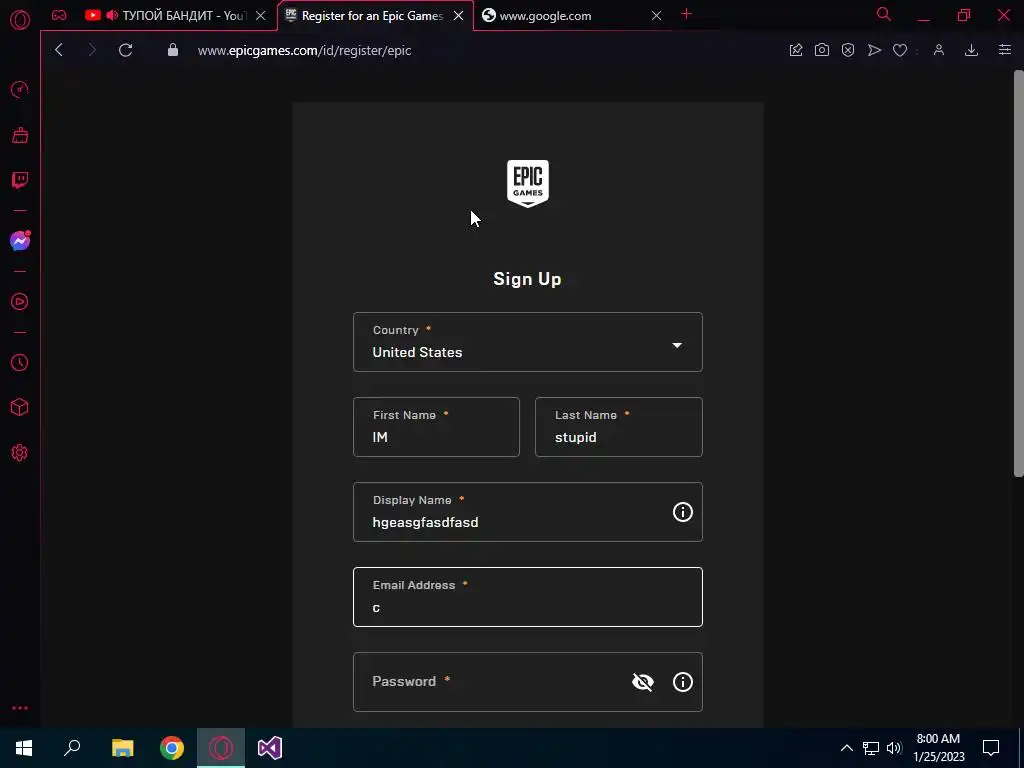Open Extensions cube icon in sidebar

(x=20, y=408)
